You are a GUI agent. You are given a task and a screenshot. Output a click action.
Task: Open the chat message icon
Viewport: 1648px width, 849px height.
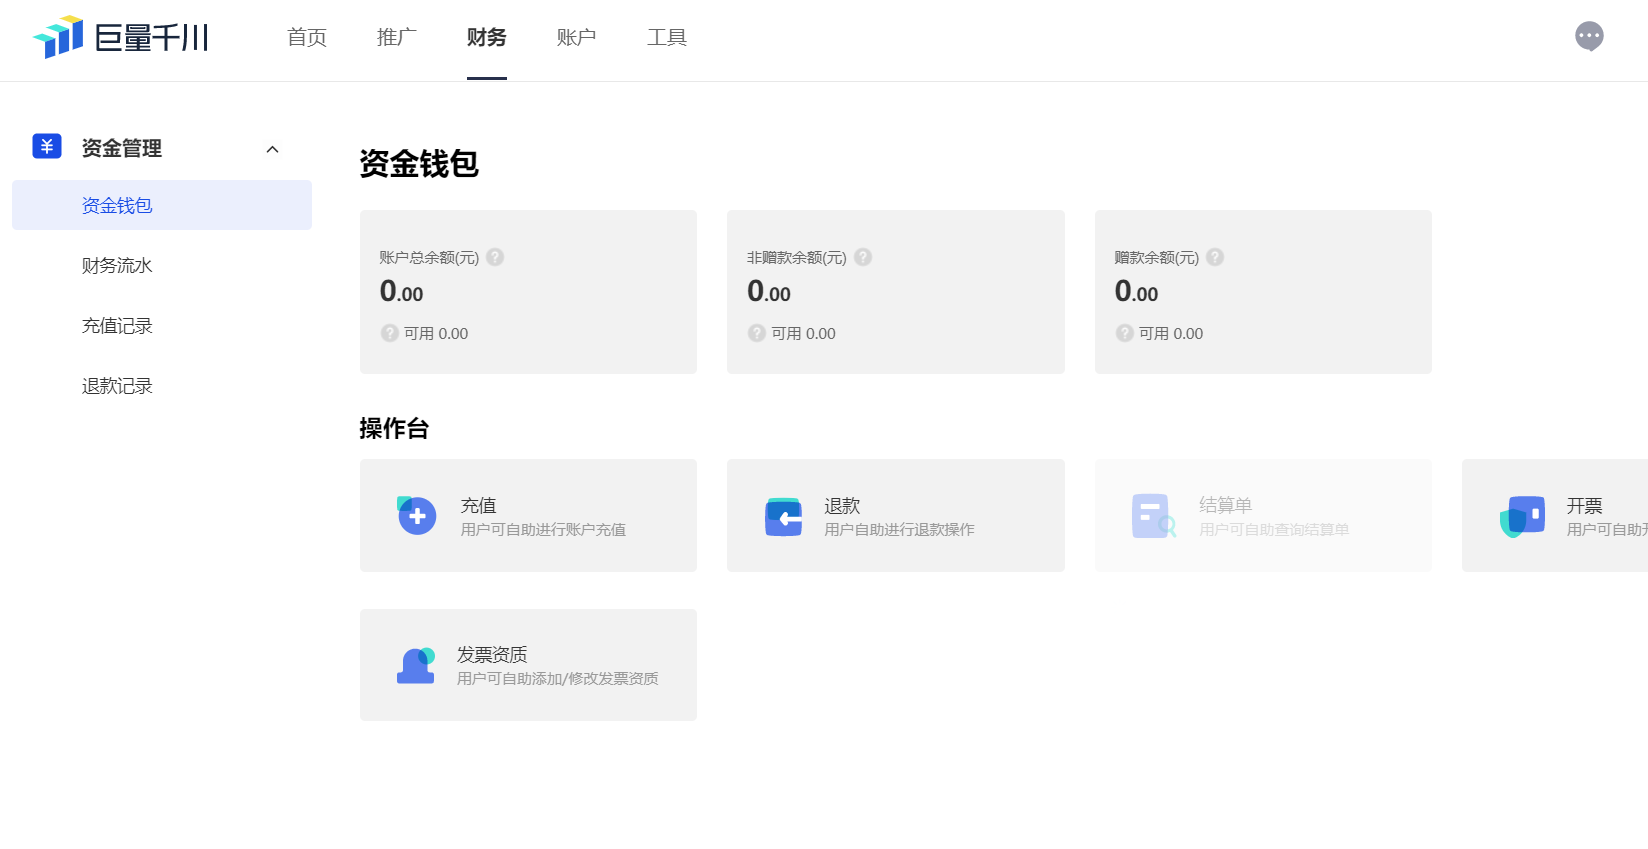(x=1589, y=37)
